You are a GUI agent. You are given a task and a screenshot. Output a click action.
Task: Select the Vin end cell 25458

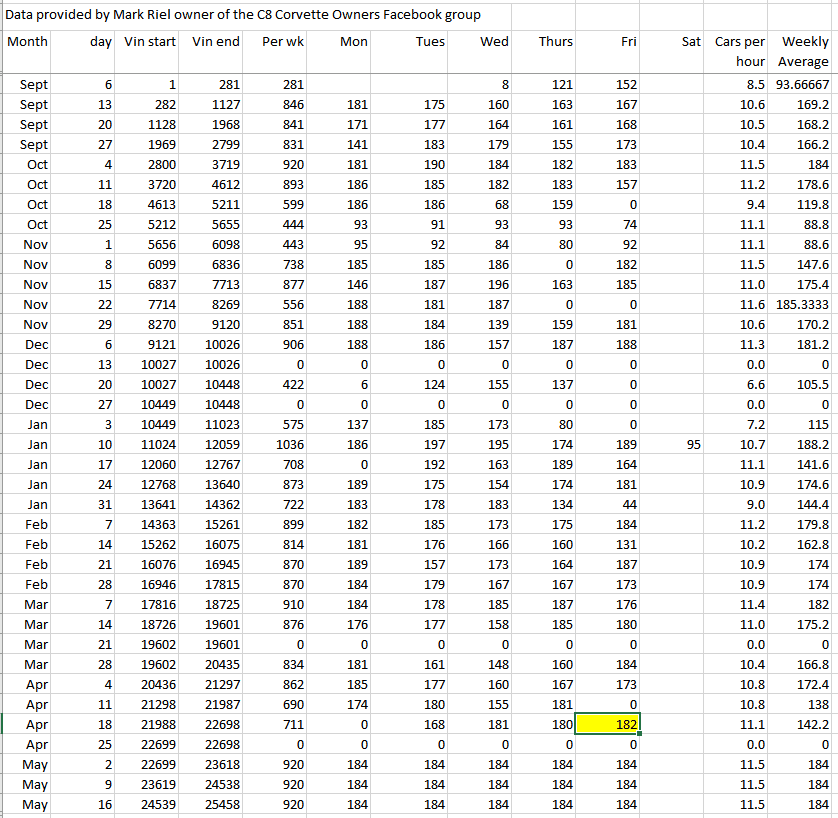coord(215,804)
